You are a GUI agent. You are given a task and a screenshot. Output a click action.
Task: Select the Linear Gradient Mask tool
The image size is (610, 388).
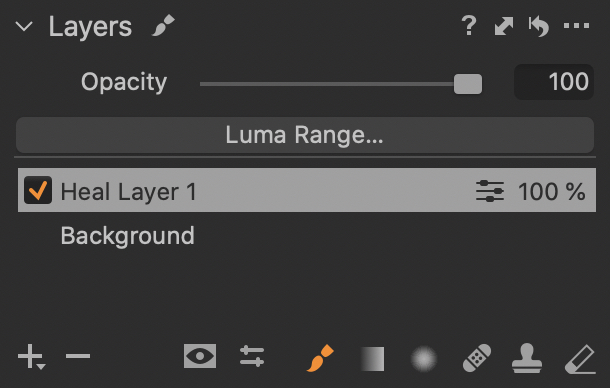(x=372, y=359)
